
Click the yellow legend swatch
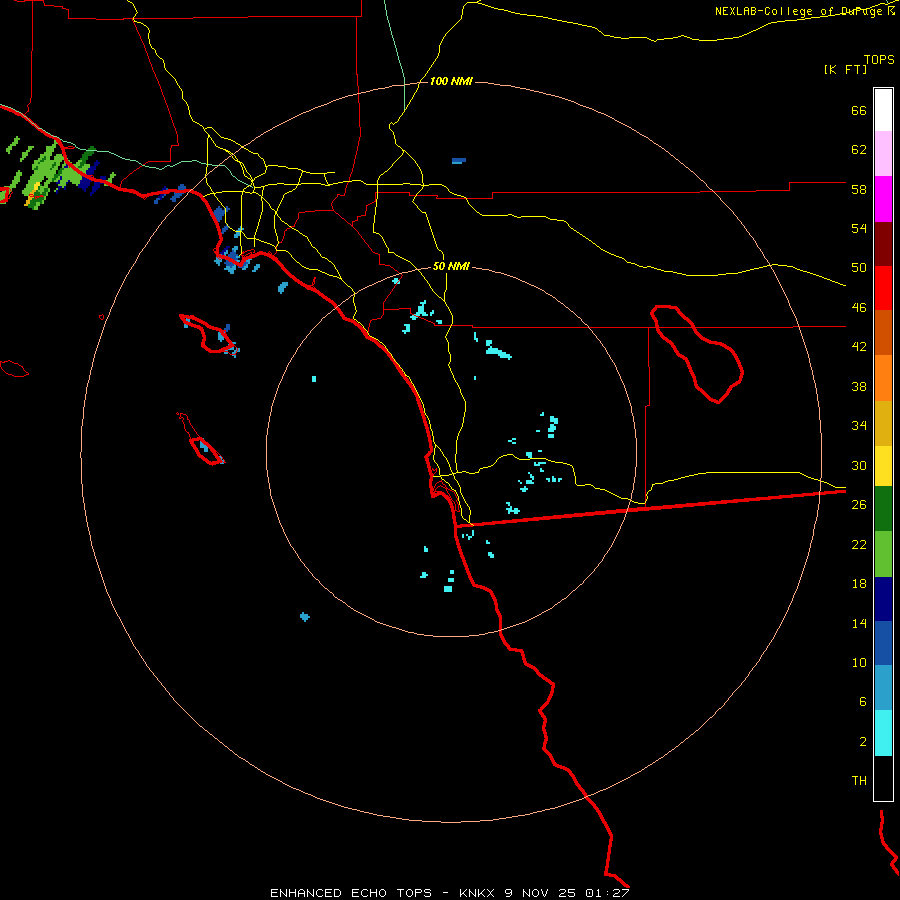(x=883, y=466)
